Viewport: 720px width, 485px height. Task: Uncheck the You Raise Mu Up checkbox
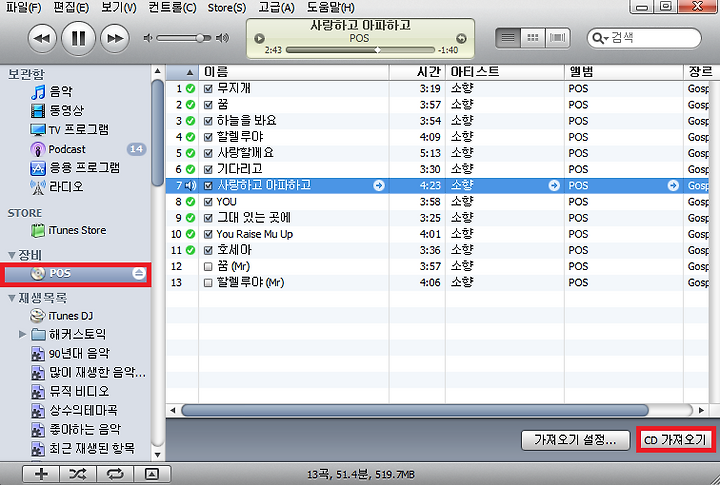[208, 234]
